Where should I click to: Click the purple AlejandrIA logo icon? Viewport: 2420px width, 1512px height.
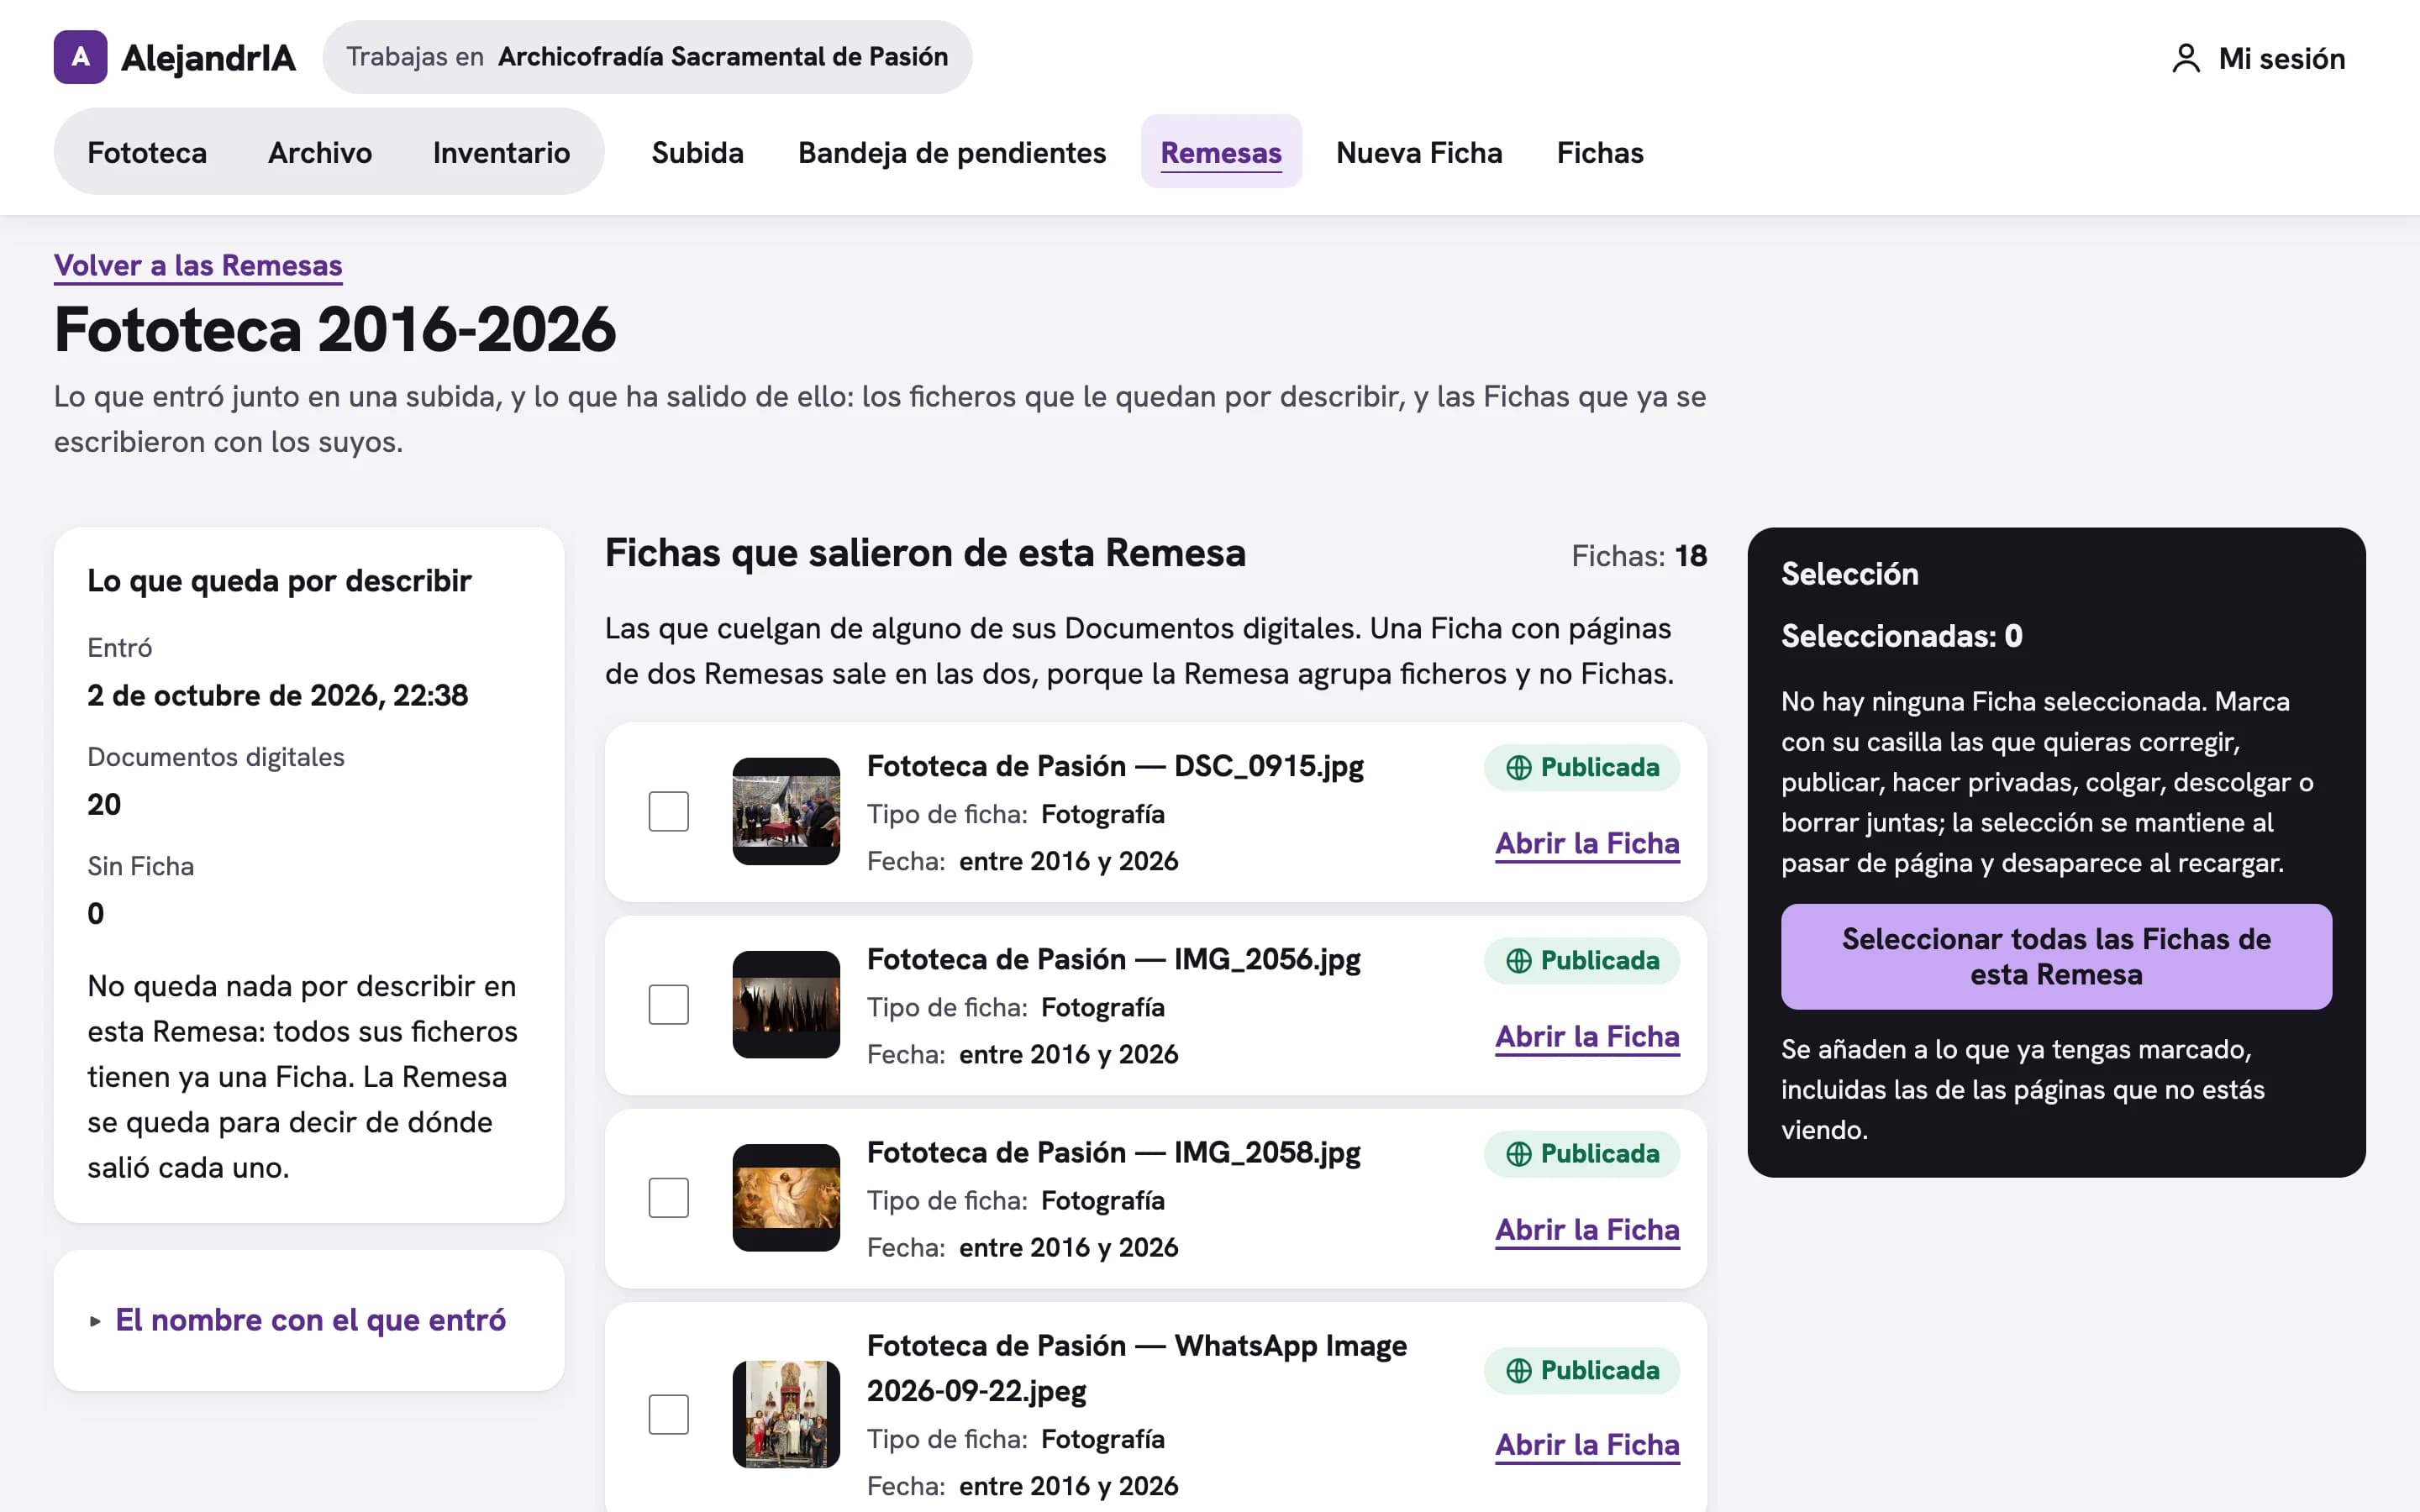[80, 57]
